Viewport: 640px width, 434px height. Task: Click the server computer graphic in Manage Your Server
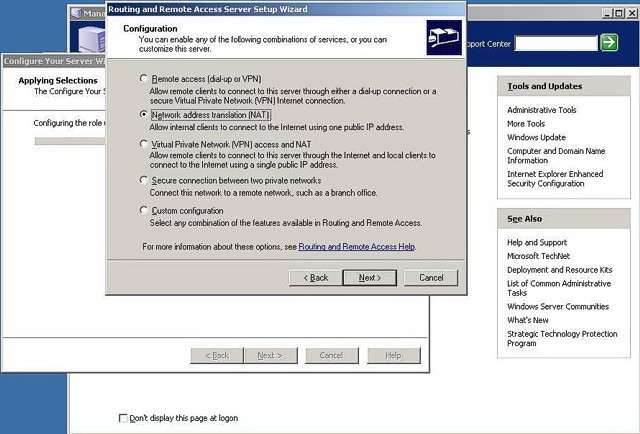[x=92, y=40]
